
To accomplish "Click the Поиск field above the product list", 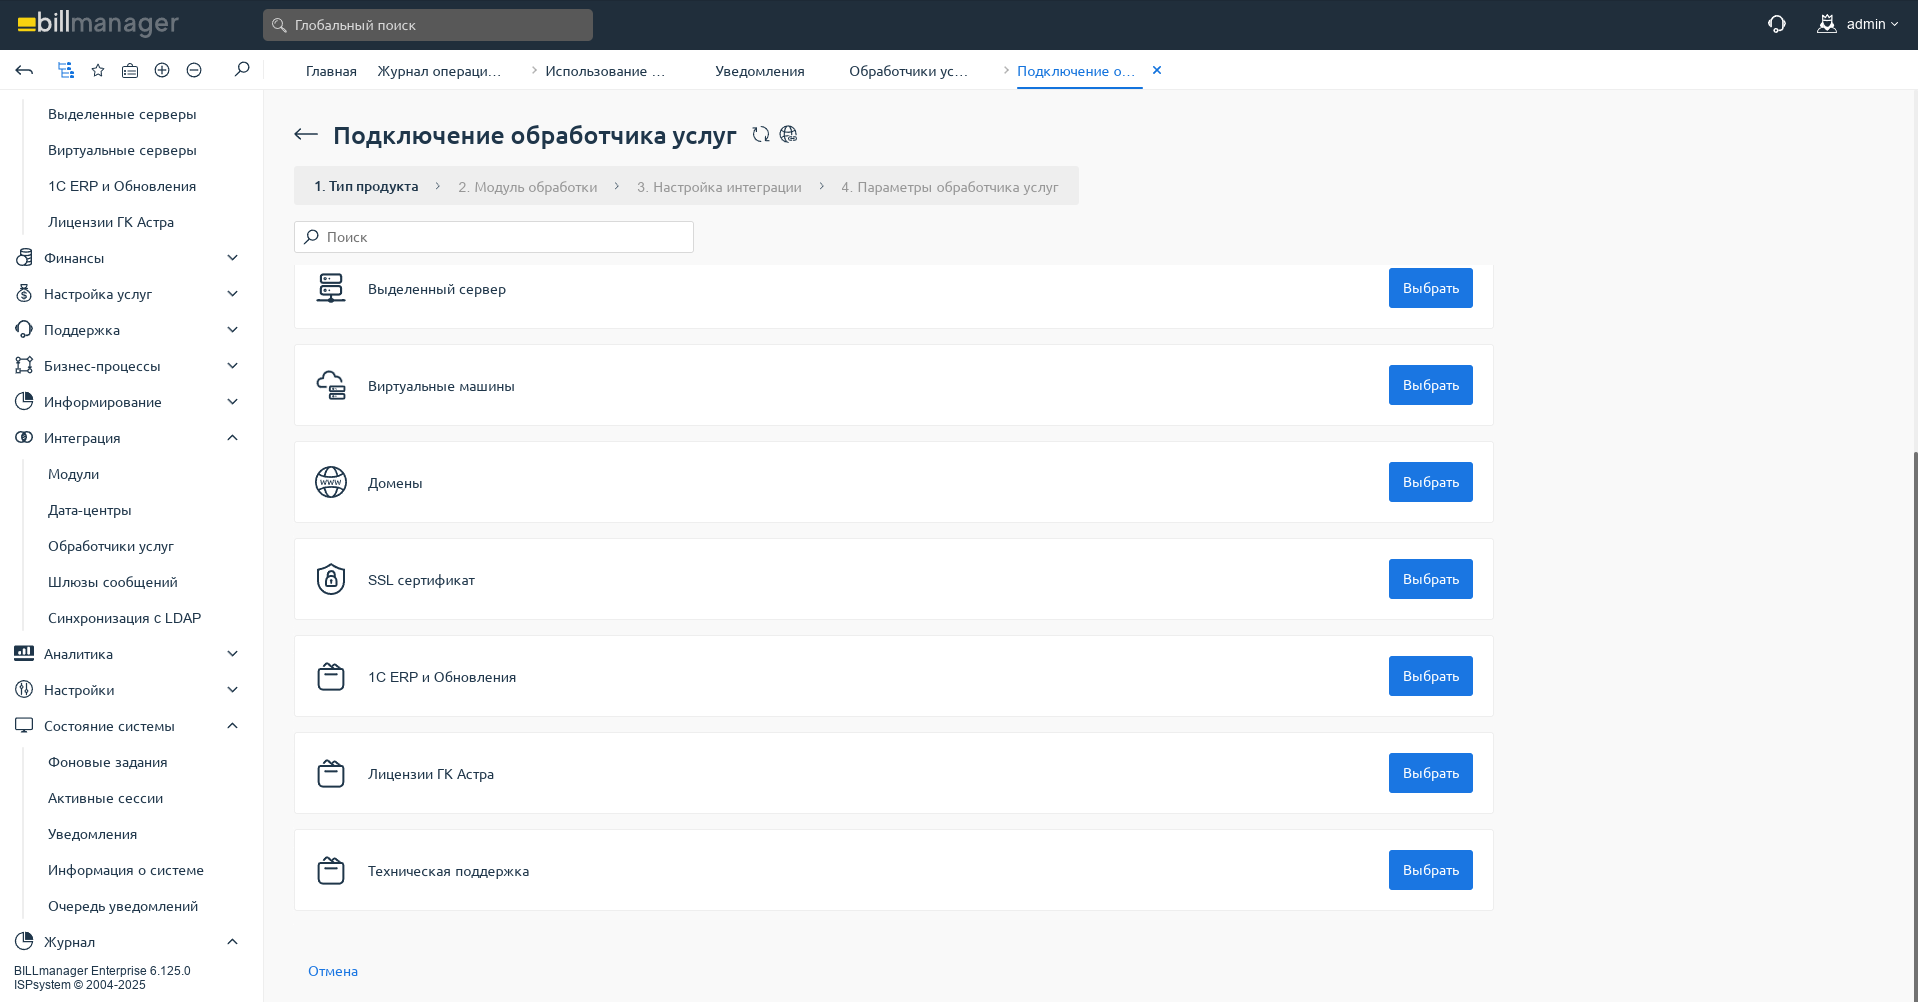I will (x=494, y=237).
